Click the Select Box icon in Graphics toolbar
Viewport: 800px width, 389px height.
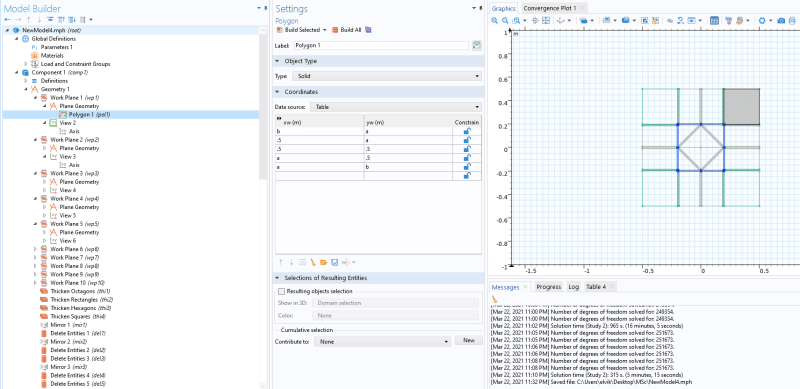pyautogui.click(x=644, y=20)
